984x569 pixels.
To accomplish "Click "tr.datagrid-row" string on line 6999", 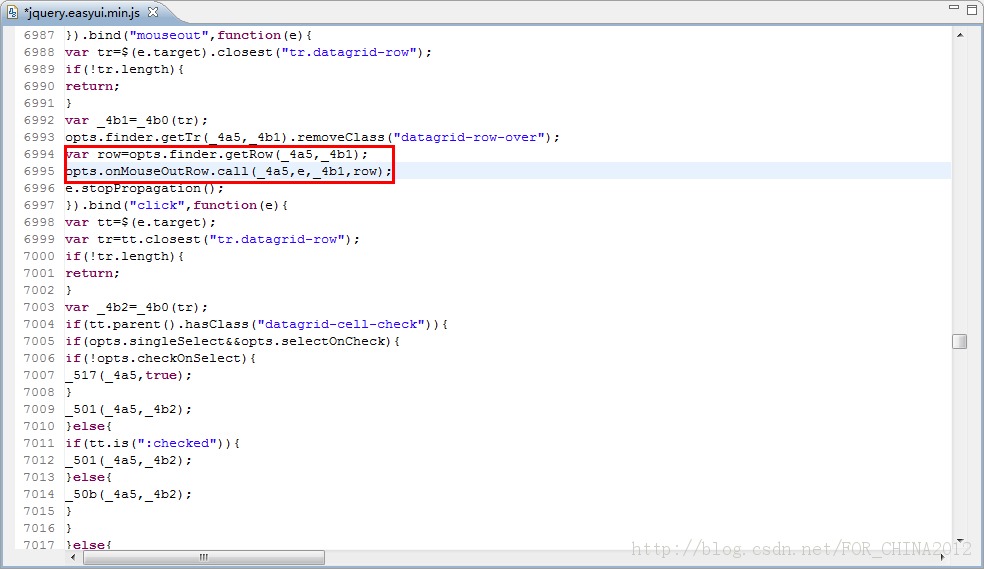I will 277,239.
